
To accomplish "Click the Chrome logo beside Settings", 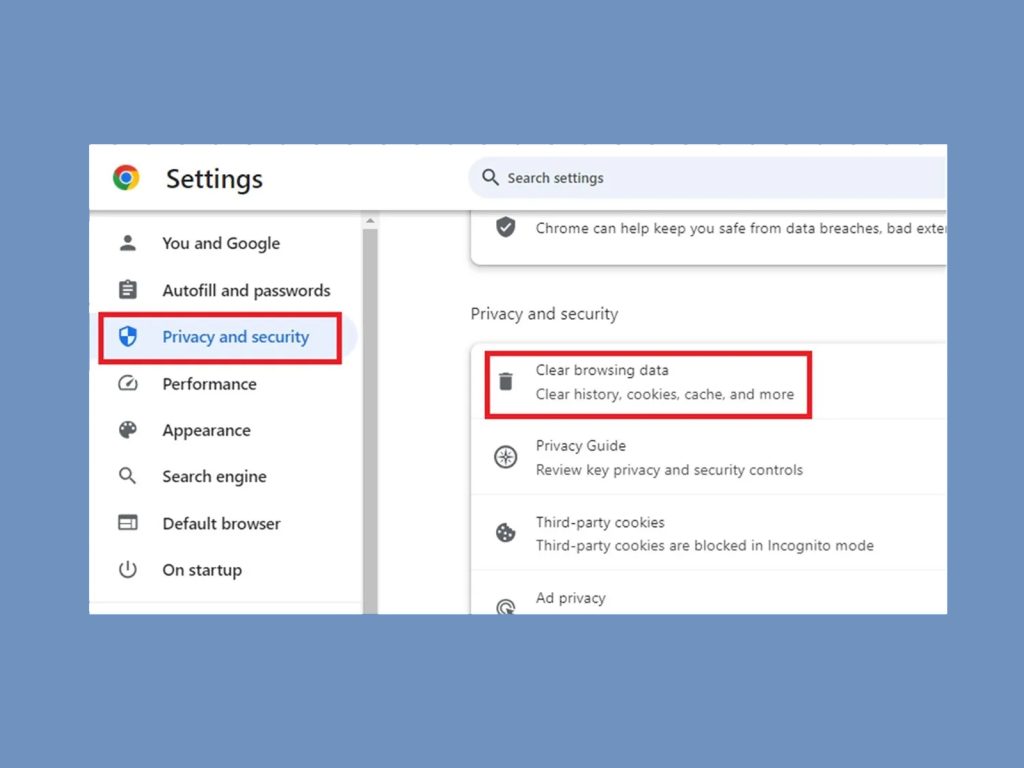I will 126,178.
